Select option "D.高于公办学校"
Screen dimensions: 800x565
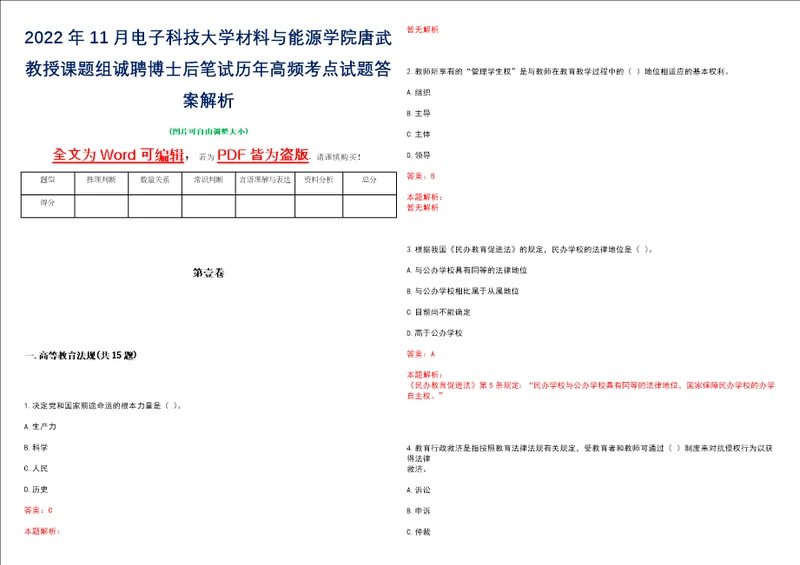434,333
